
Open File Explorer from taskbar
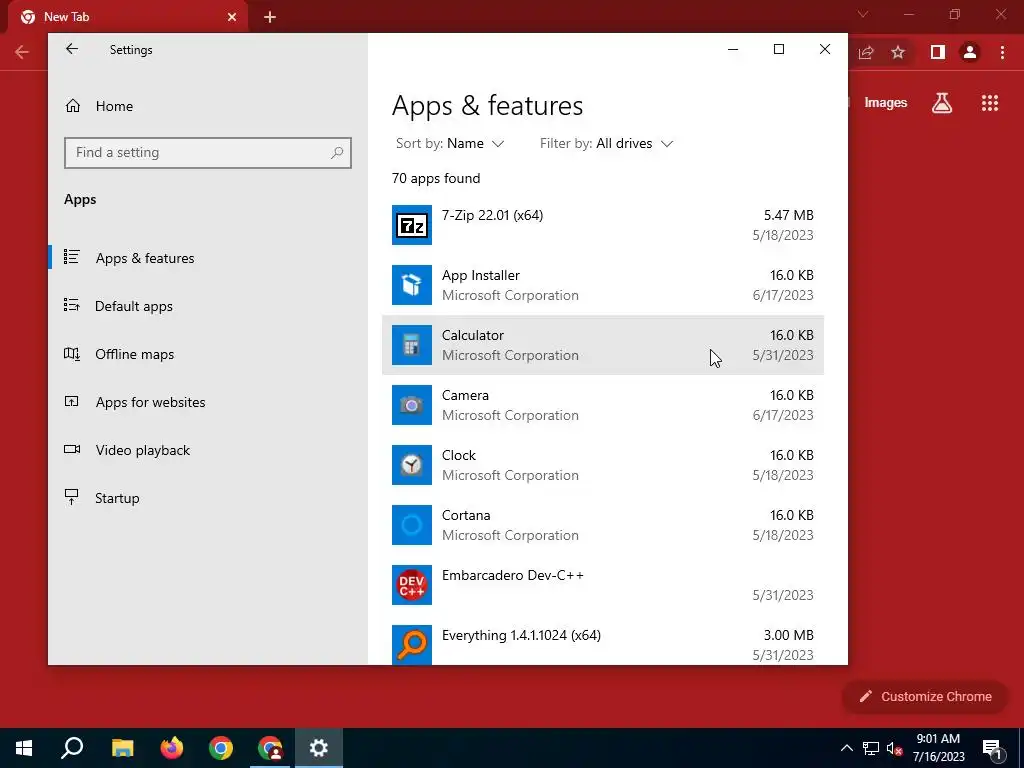point(122,748)
